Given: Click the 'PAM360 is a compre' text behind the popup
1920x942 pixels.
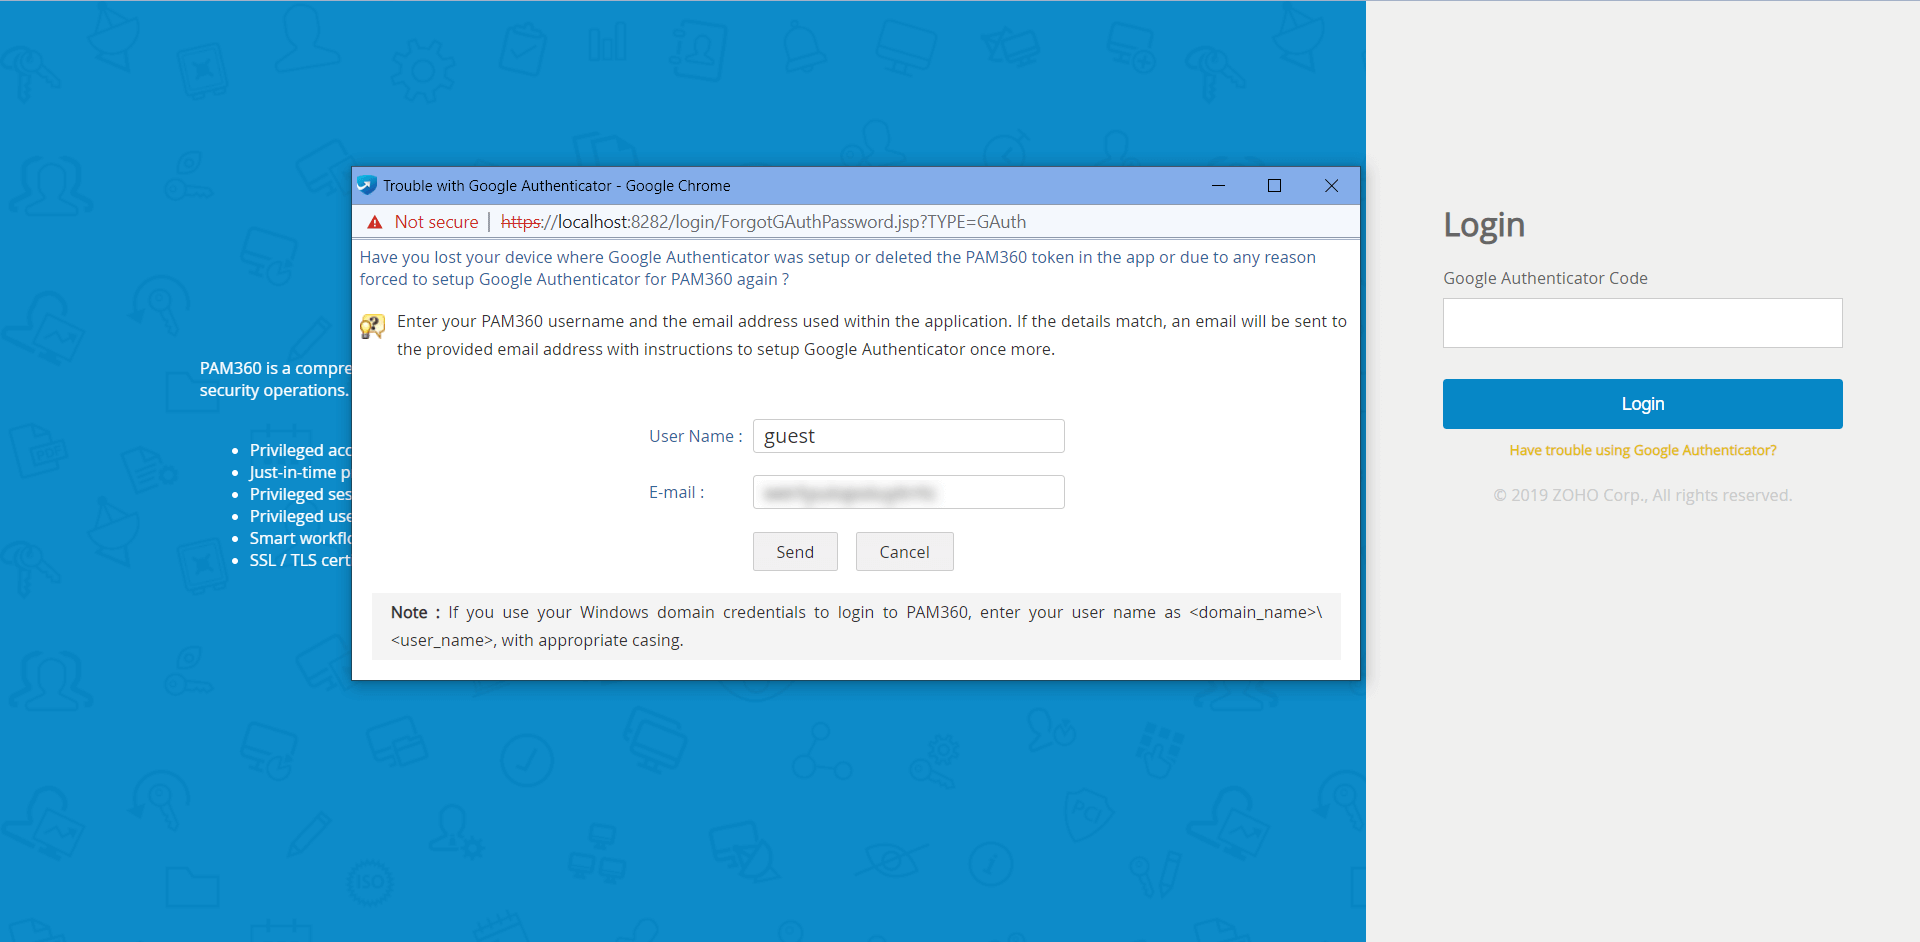Looking at the screenshot, I should (275, 369).
